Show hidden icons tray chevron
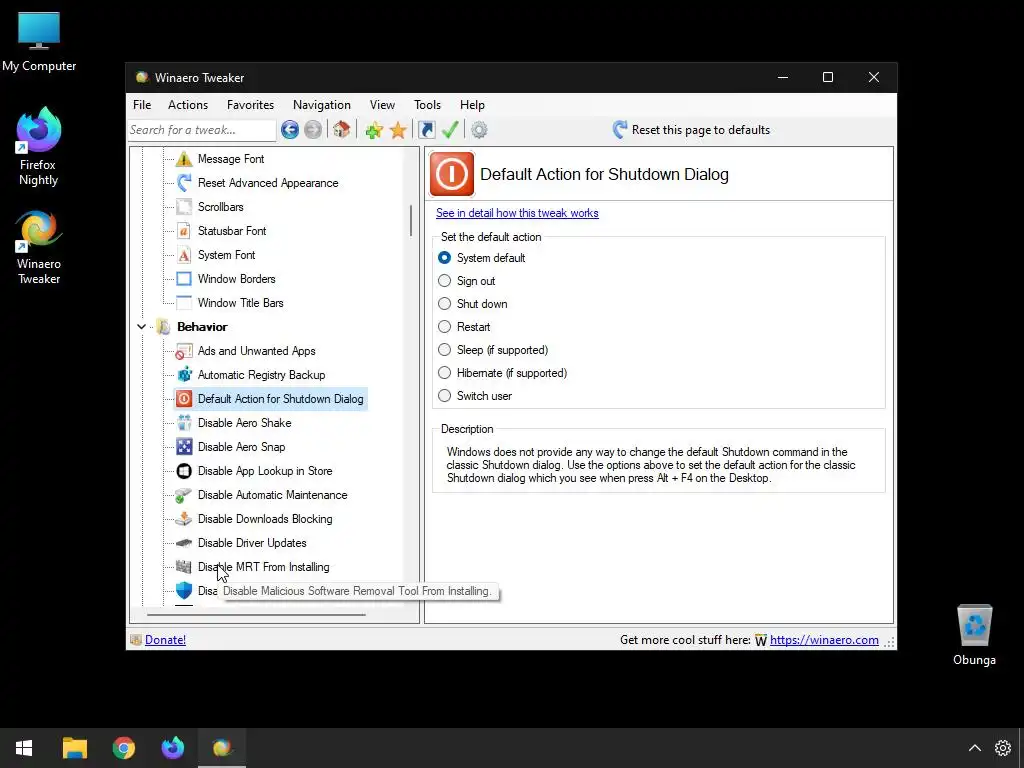This screenshot has width=1024, height=768. click(974, 748)
